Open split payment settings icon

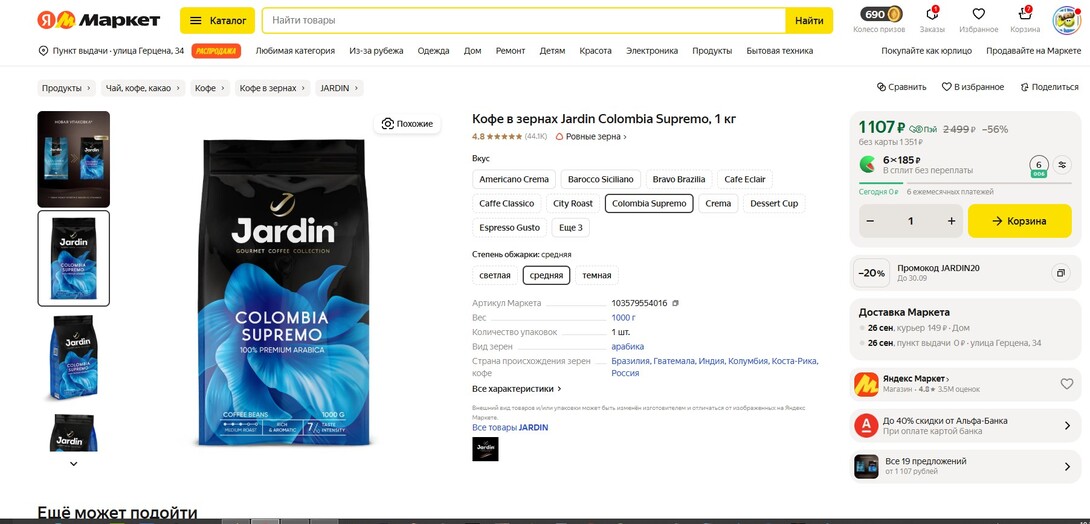[1061, 165]
